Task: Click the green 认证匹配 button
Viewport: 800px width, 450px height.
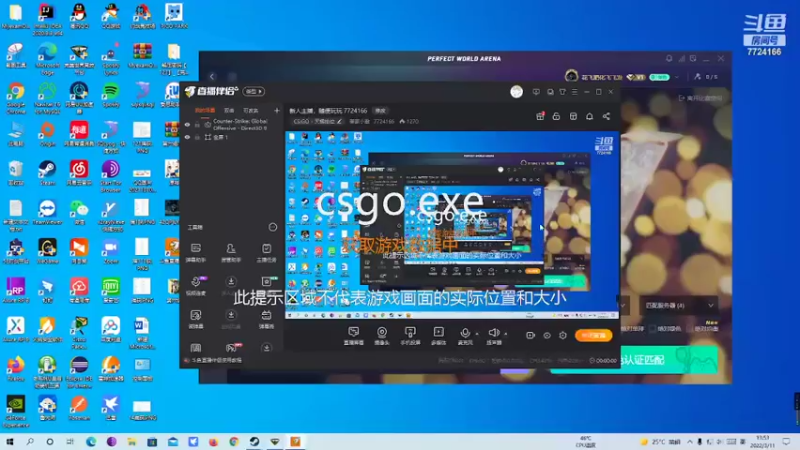Action: point(634,360)
